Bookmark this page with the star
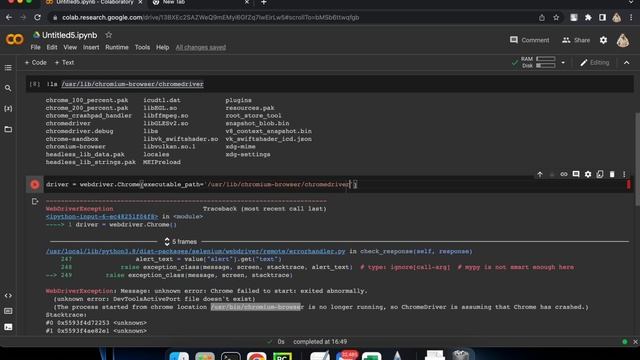Screen dimensions: 640x360 (556, 18)
